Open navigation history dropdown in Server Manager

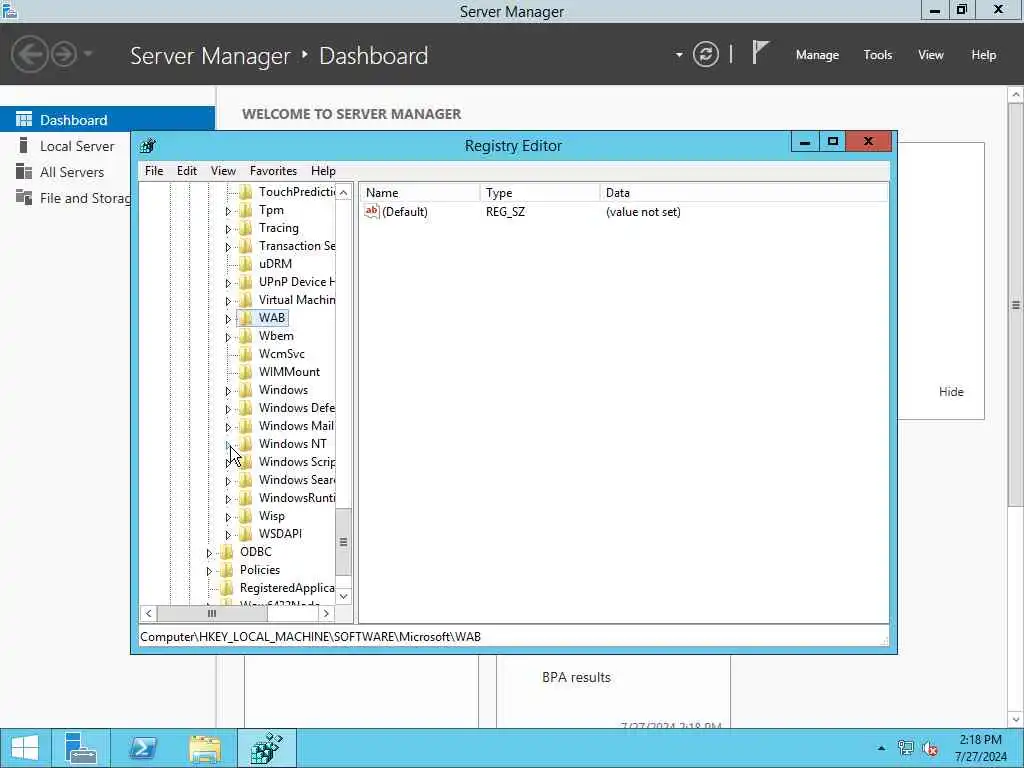click(88, 54)
